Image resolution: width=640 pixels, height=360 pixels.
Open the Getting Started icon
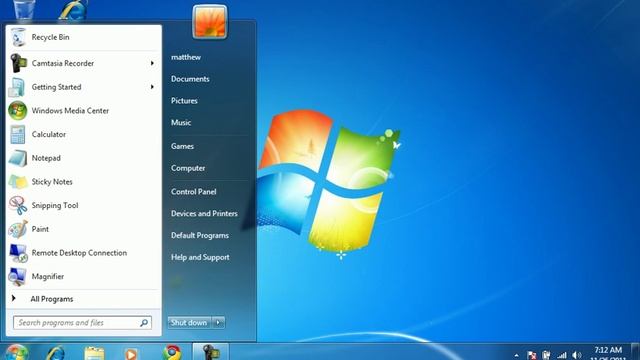[17, 87]
